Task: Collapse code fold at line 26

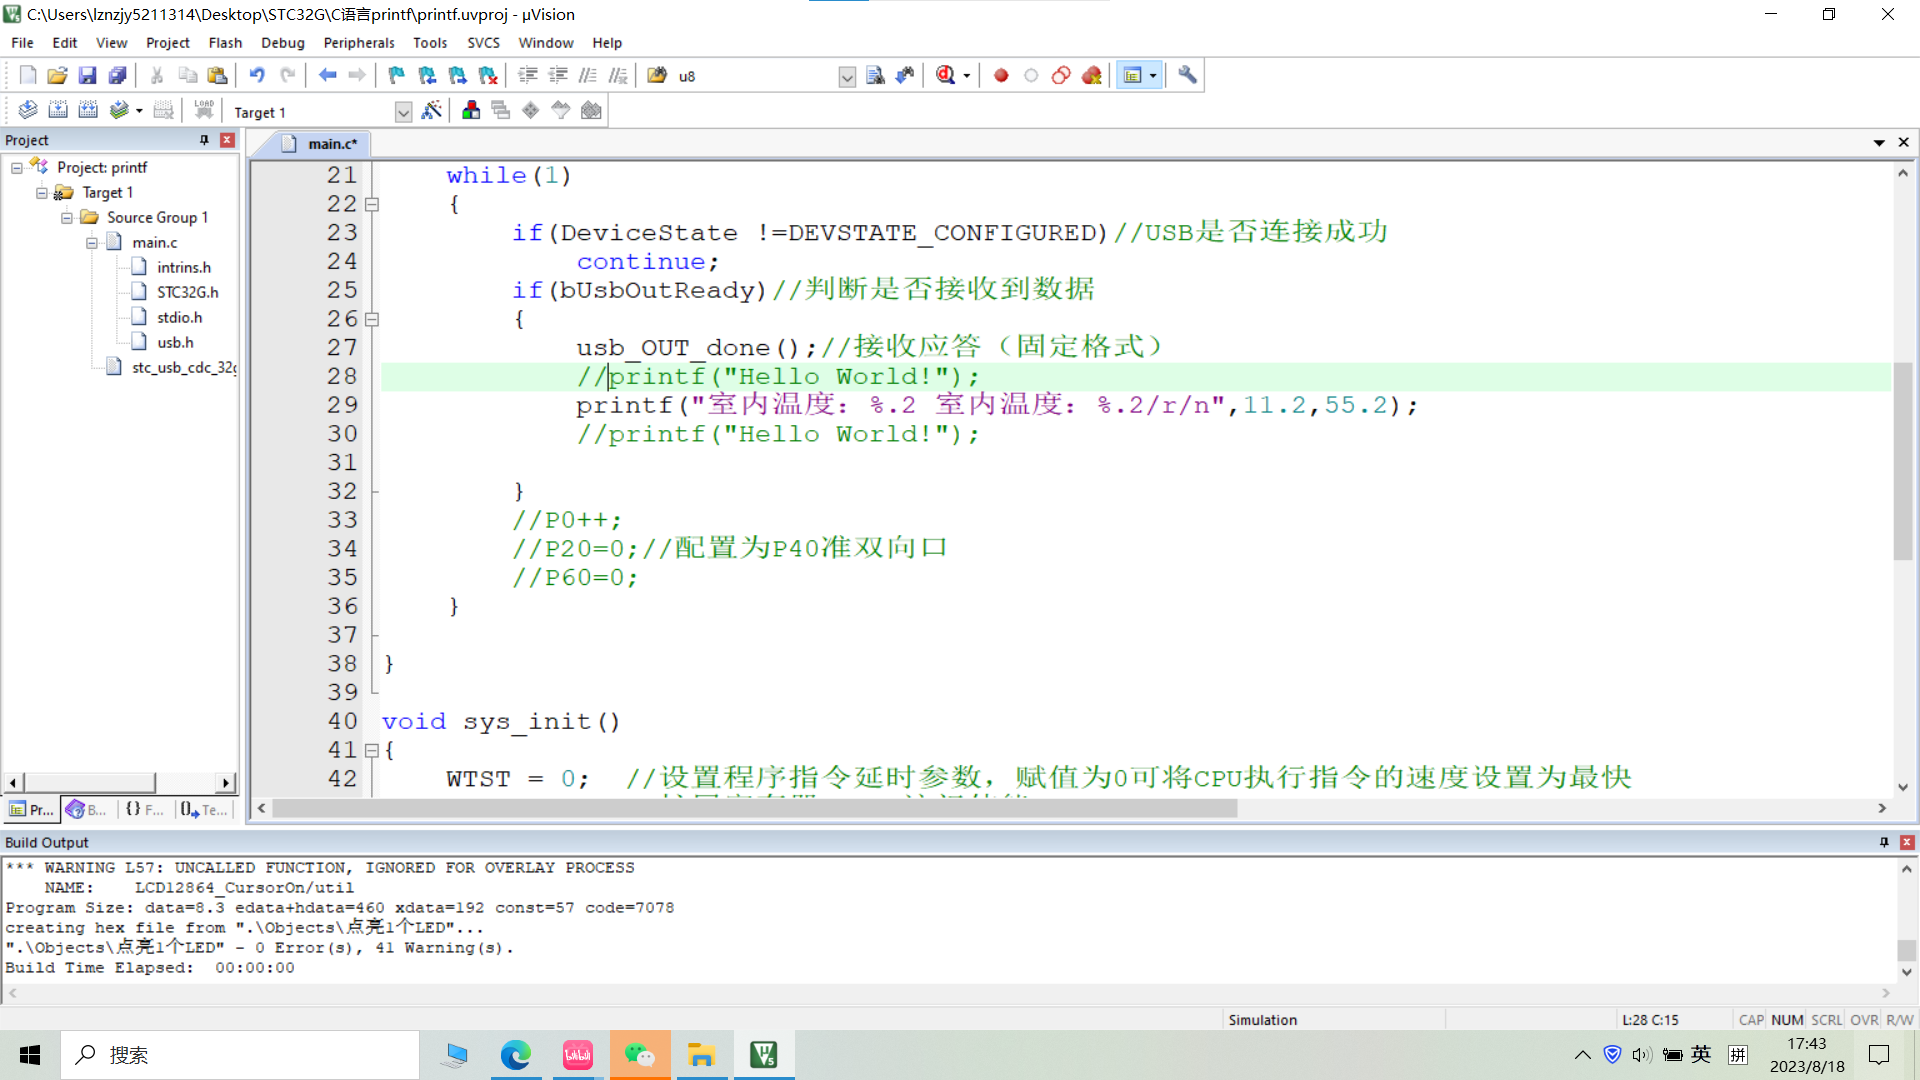Action: 372,319
